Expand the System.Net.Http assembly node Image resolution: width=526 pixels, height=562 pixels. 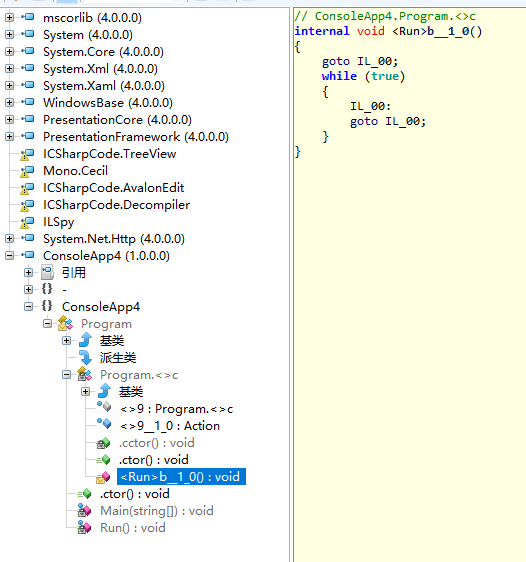point(10,238)
